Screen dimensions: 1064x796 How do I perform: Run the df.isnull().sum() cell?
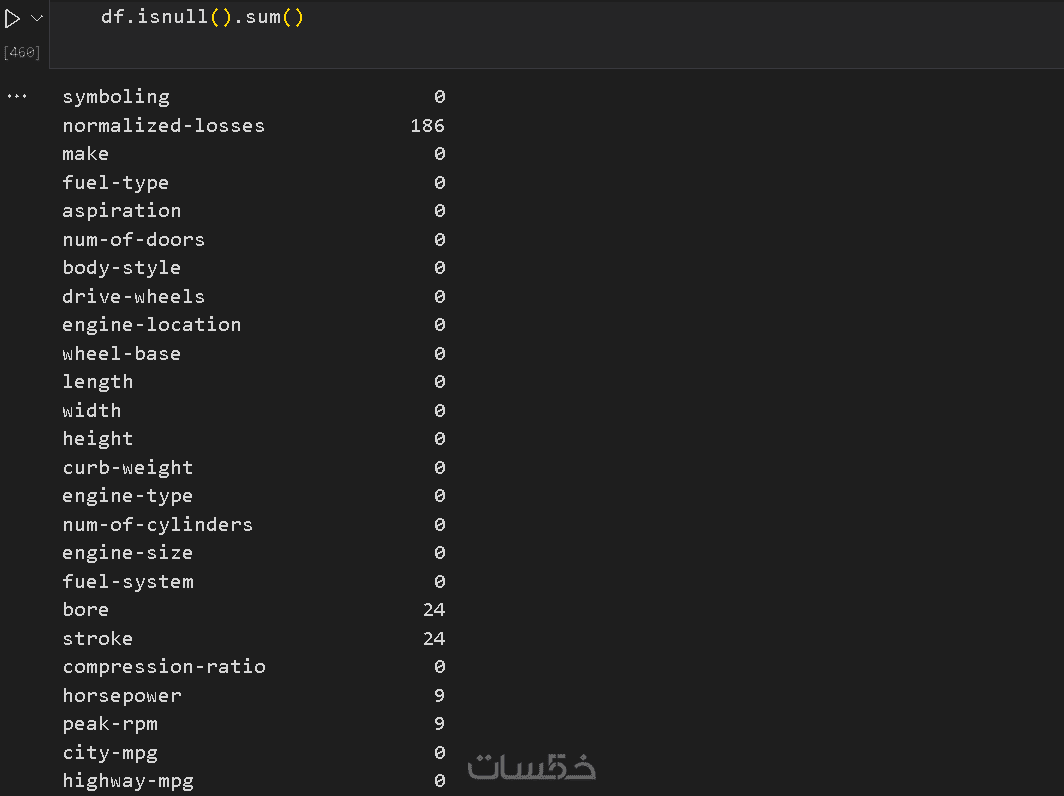[x=13, y=18]
